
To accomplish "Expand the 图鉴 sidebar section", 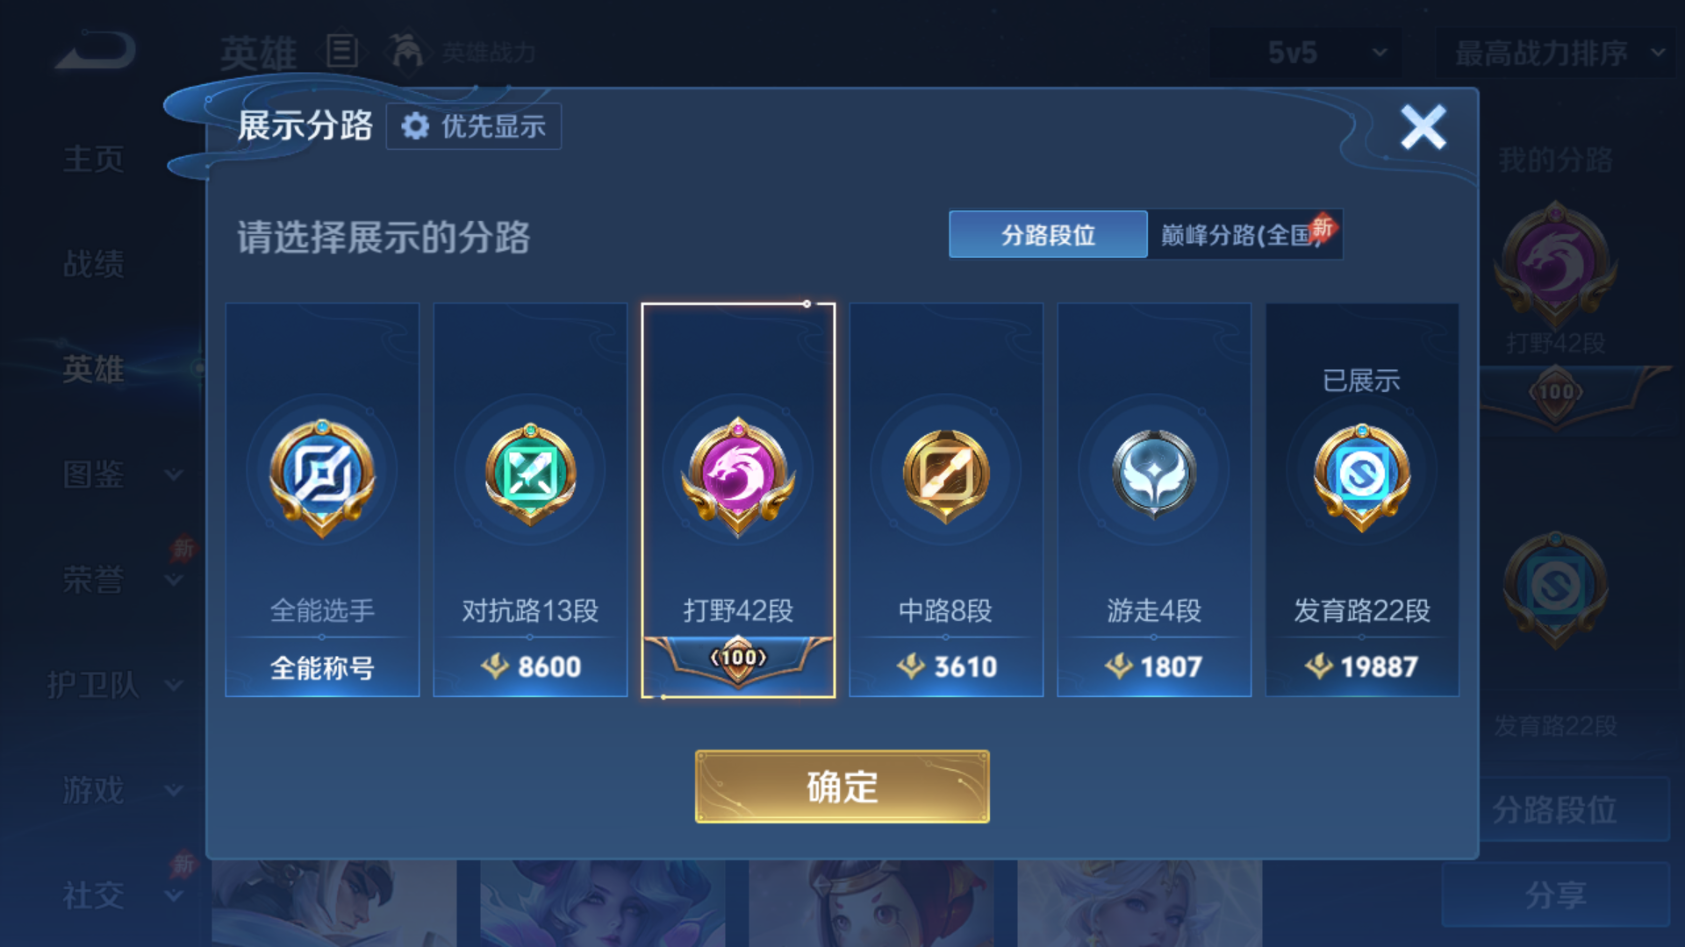I will (x=120, y=474).
